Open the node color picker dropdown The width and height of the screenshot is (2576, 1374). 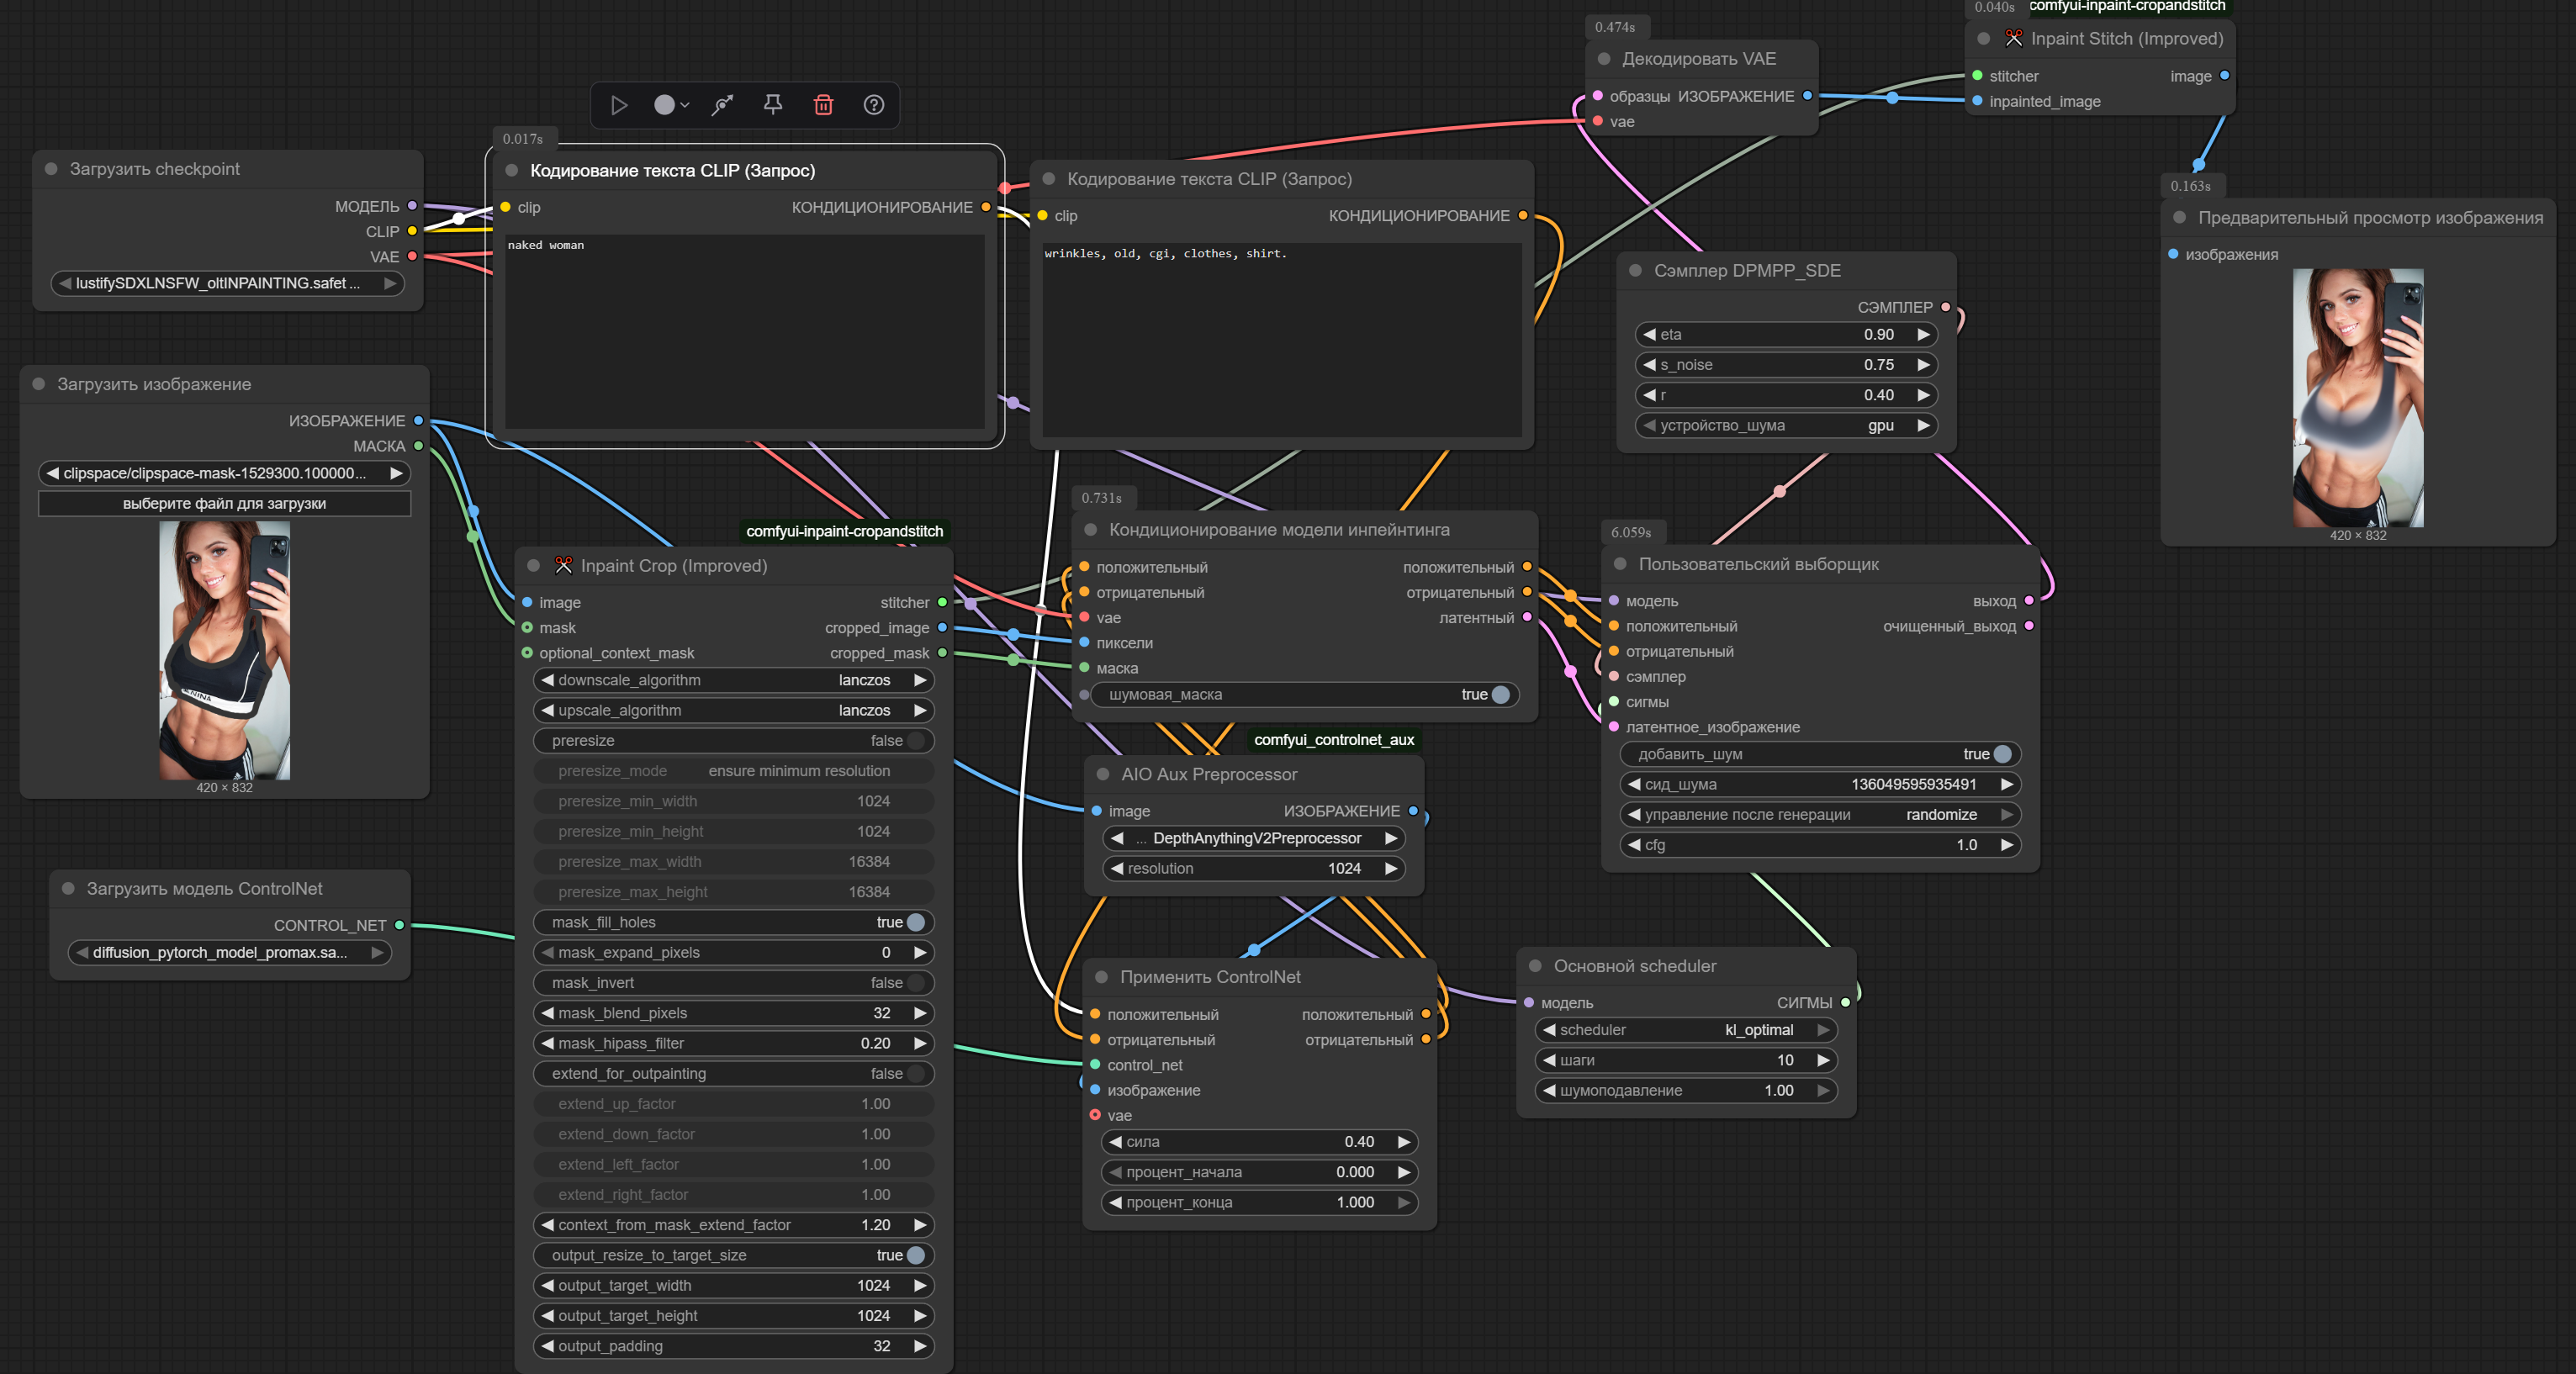click(671, 105)
